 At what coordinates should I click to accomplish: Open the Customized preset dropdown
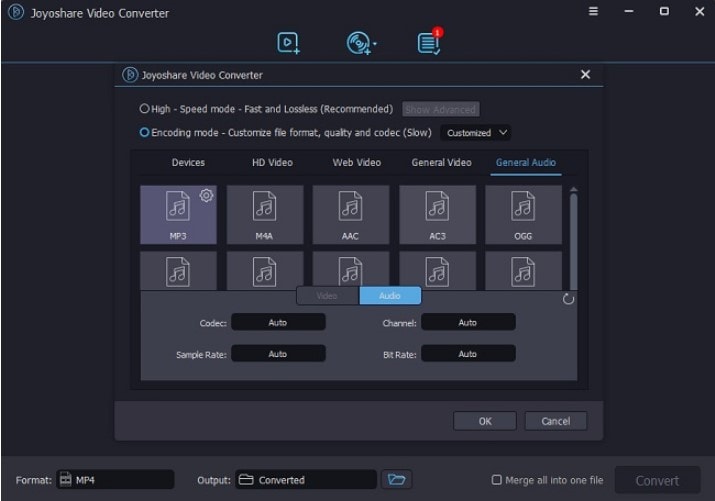coord(475,133)
